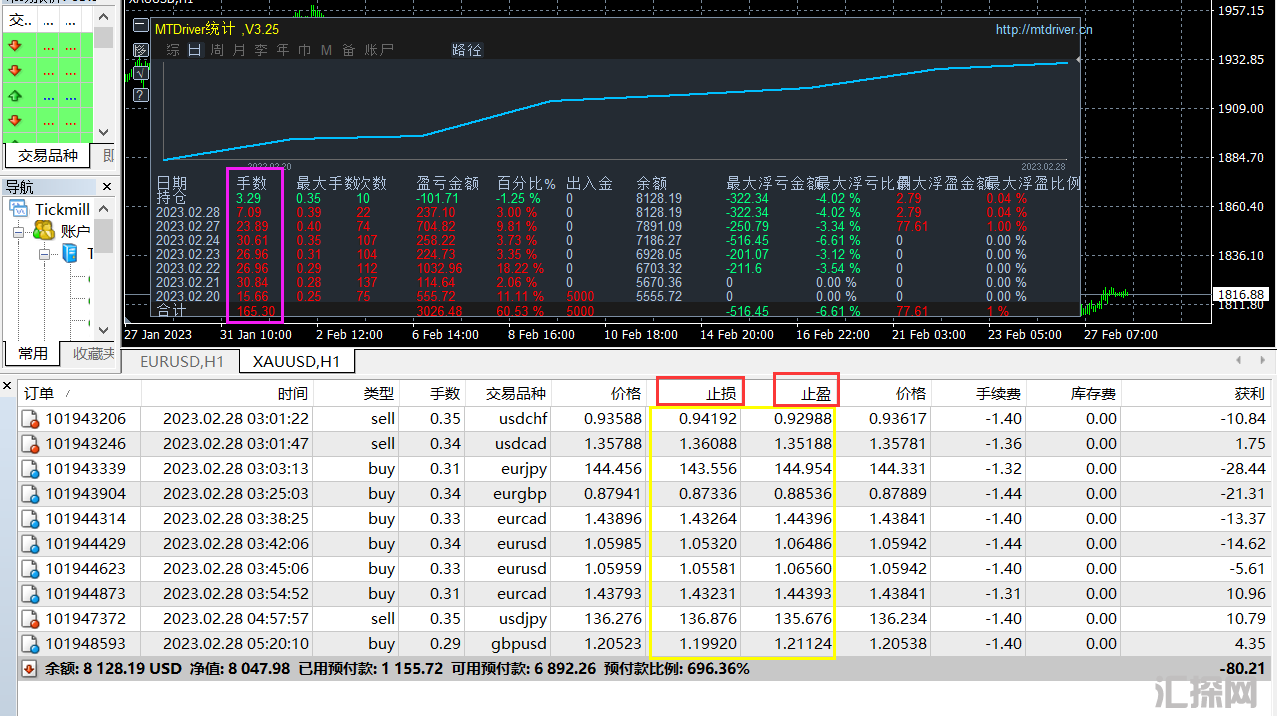
Task: Toggle the MTDriver checkmark icon box
Action: [x=141, y=72]
